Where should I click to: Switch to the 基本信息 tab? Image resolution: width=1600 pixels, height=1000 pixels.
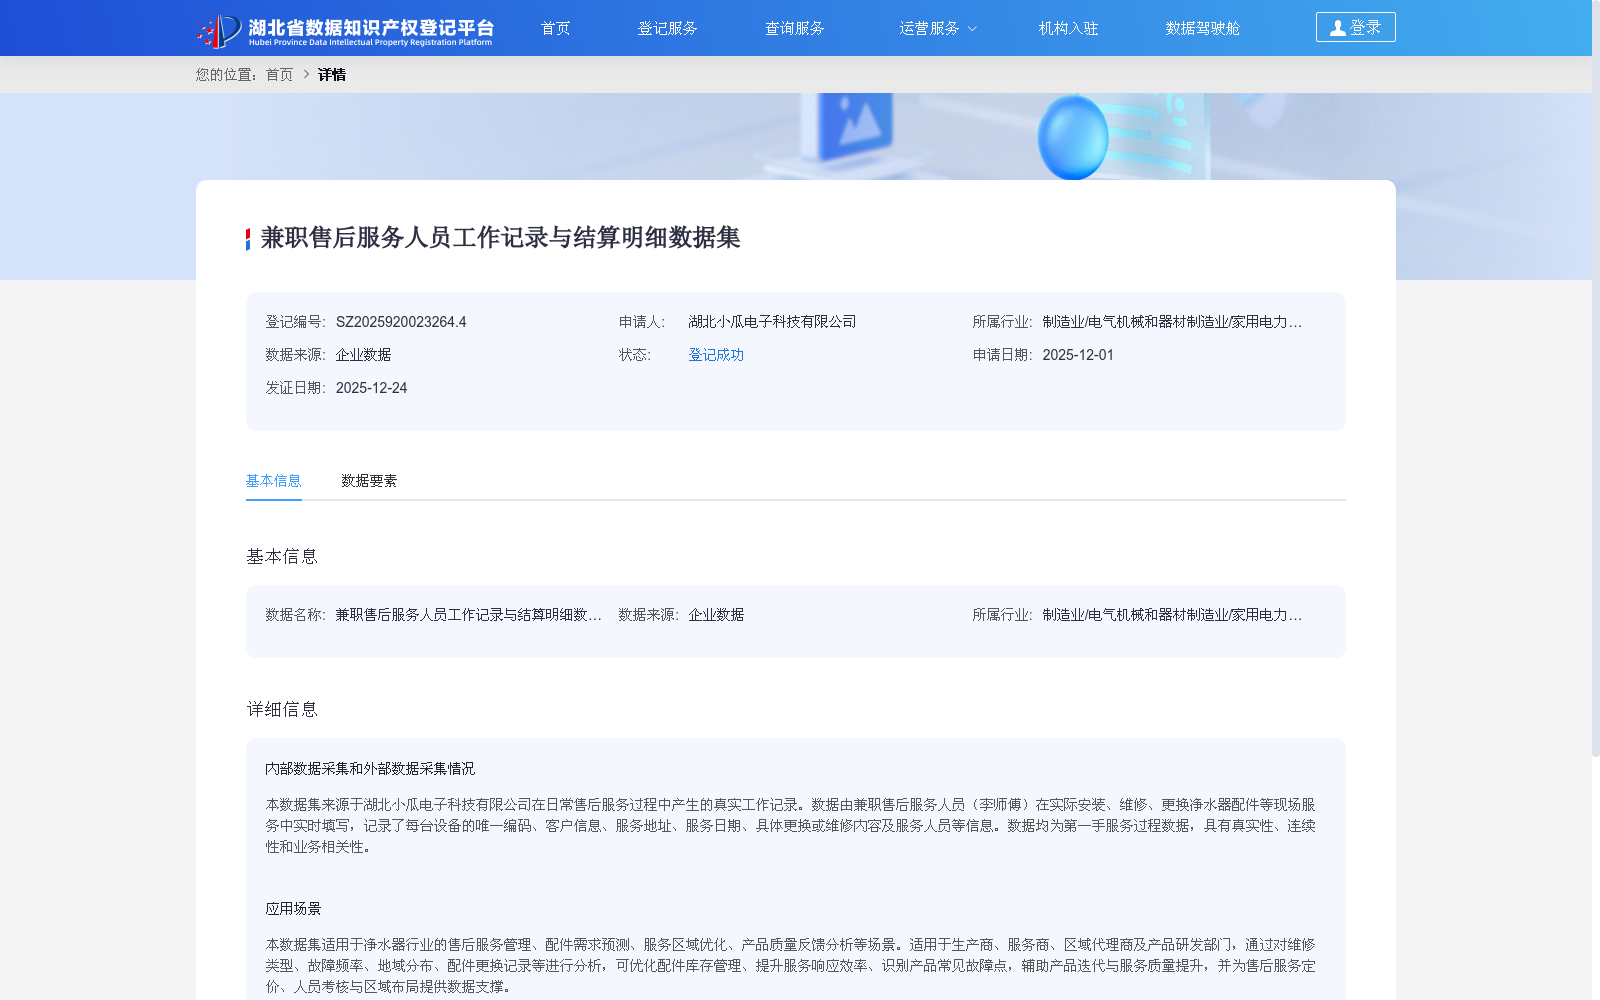coord(273,481)
